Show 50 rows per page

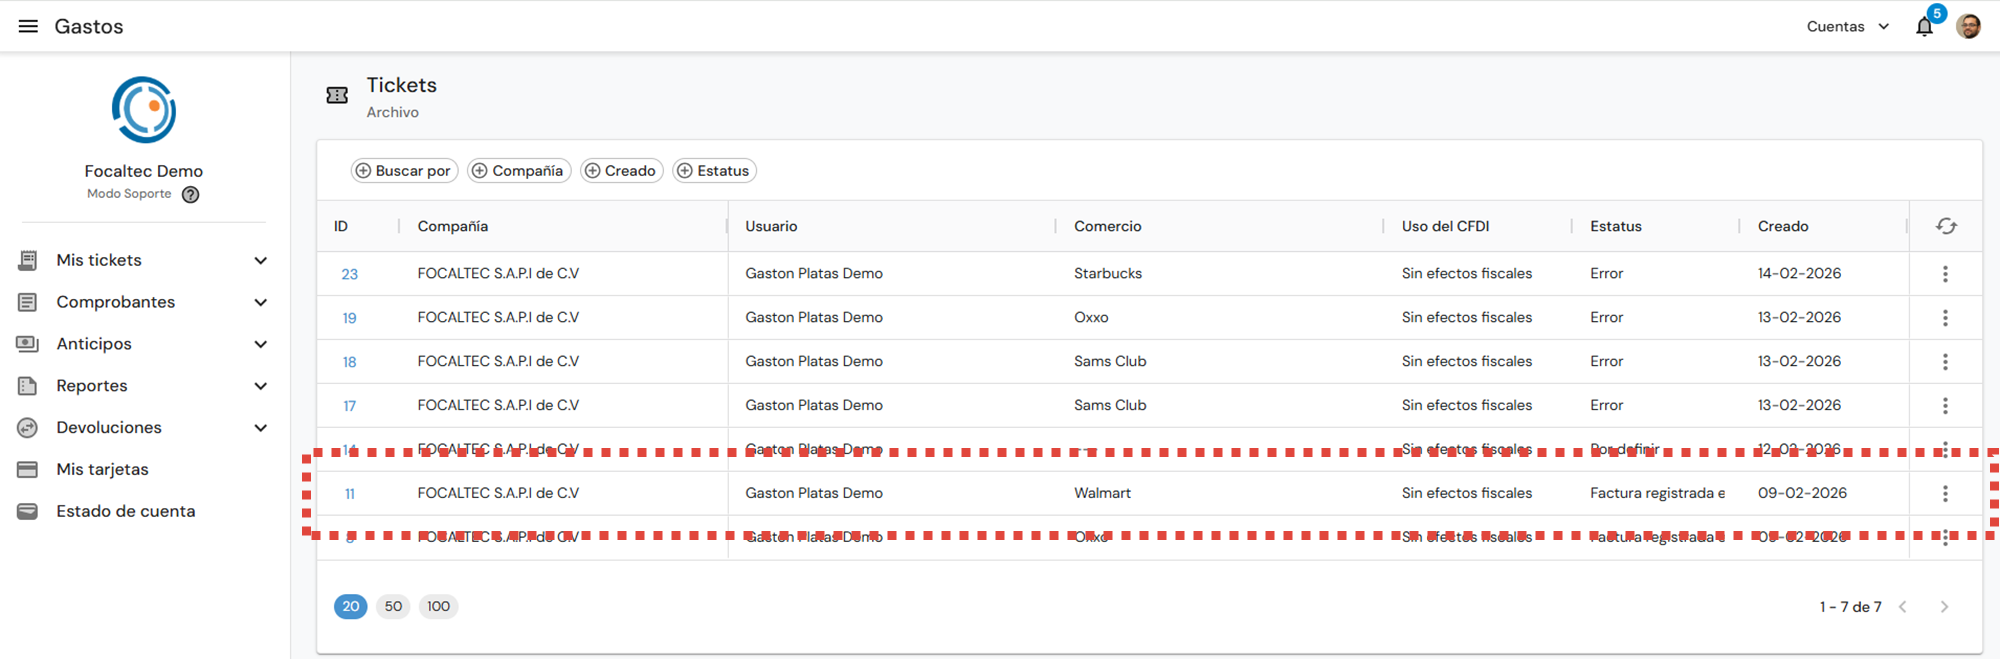tap(393, 606)
